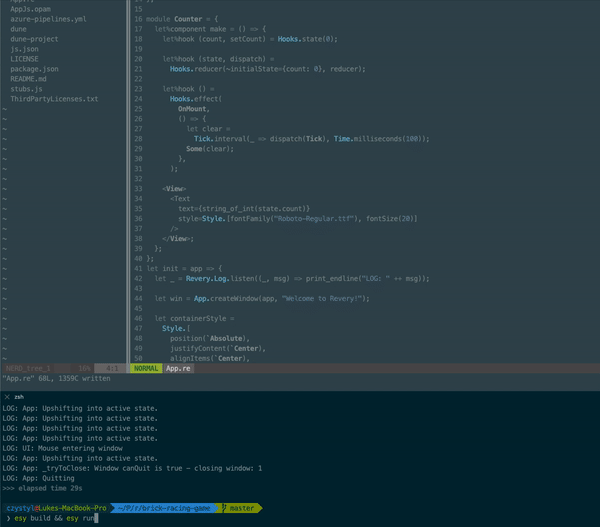Click Hooks.effect on line 24

[196, 99]
